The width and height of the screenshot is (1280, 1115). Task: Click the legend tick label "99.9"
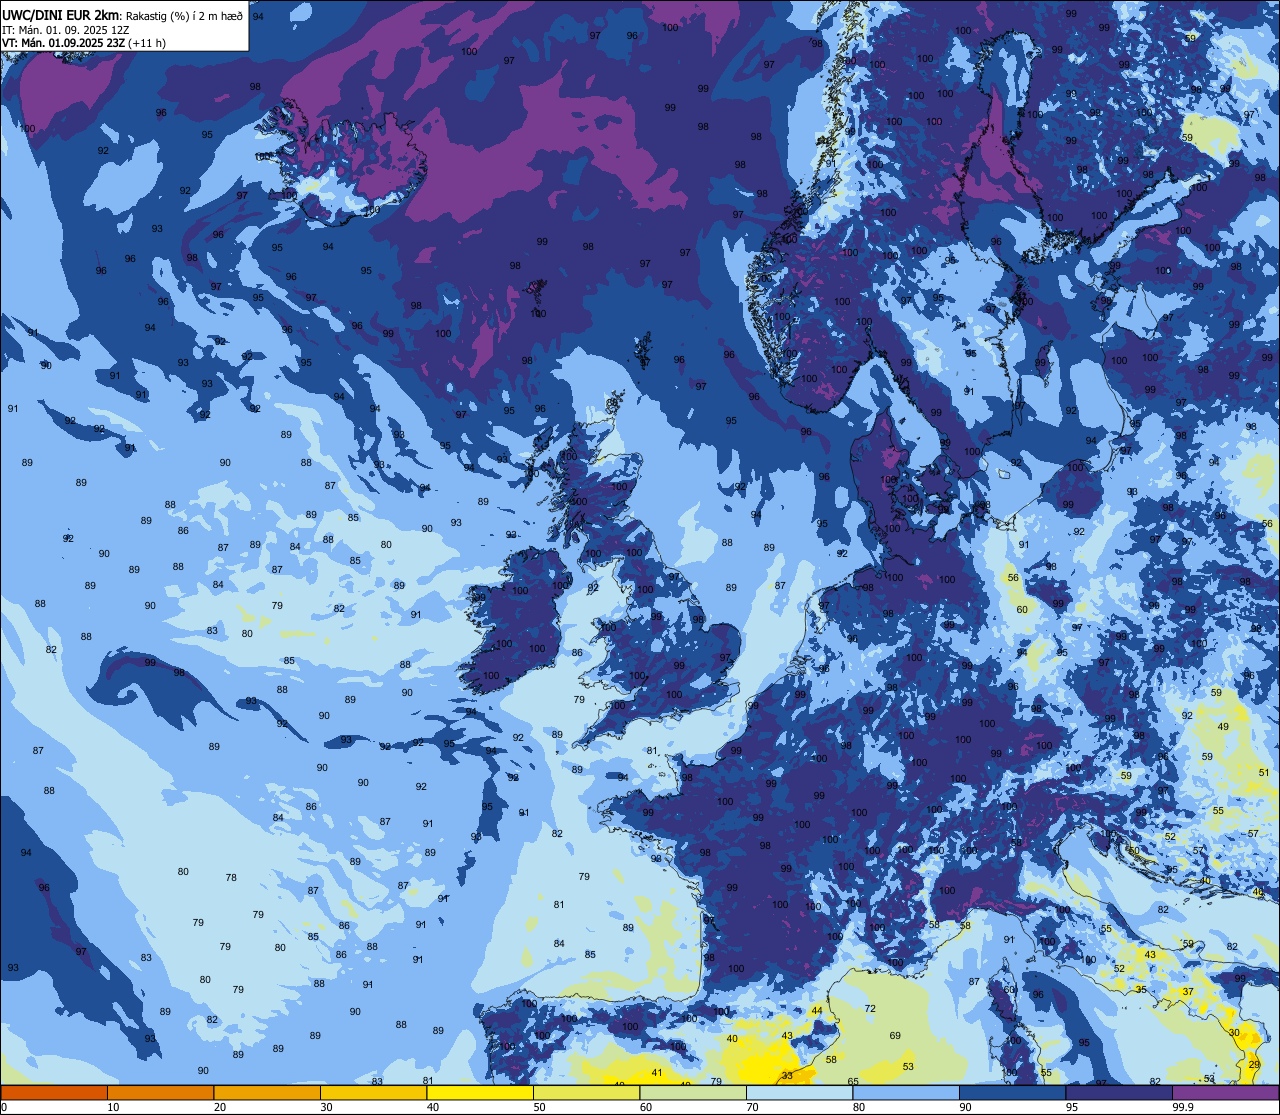pyautogui.click(x=1184, y=1107)
